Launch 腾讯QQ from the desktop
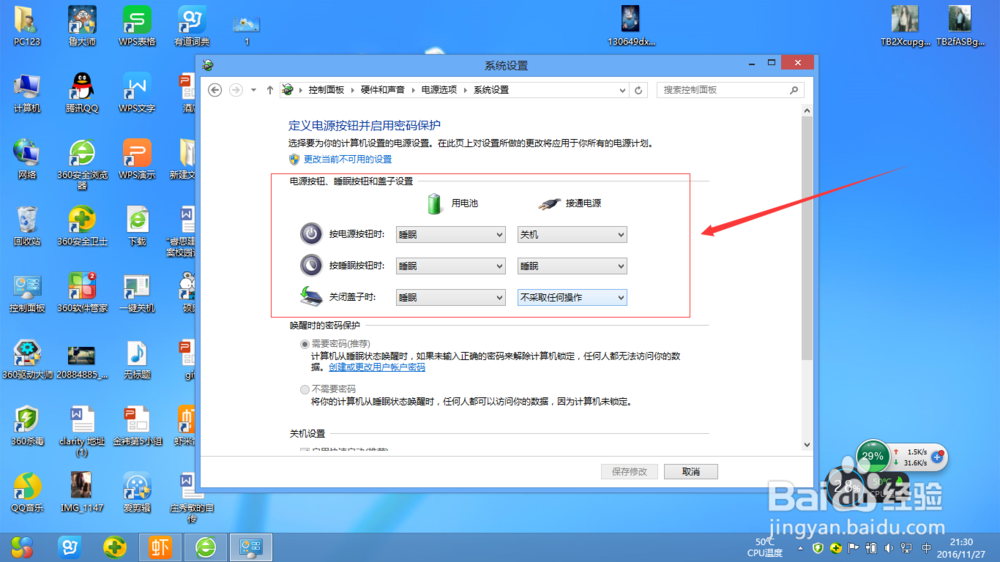Image resolution: width=1000 pixels, height=562 pixels. tap(82, 92)
